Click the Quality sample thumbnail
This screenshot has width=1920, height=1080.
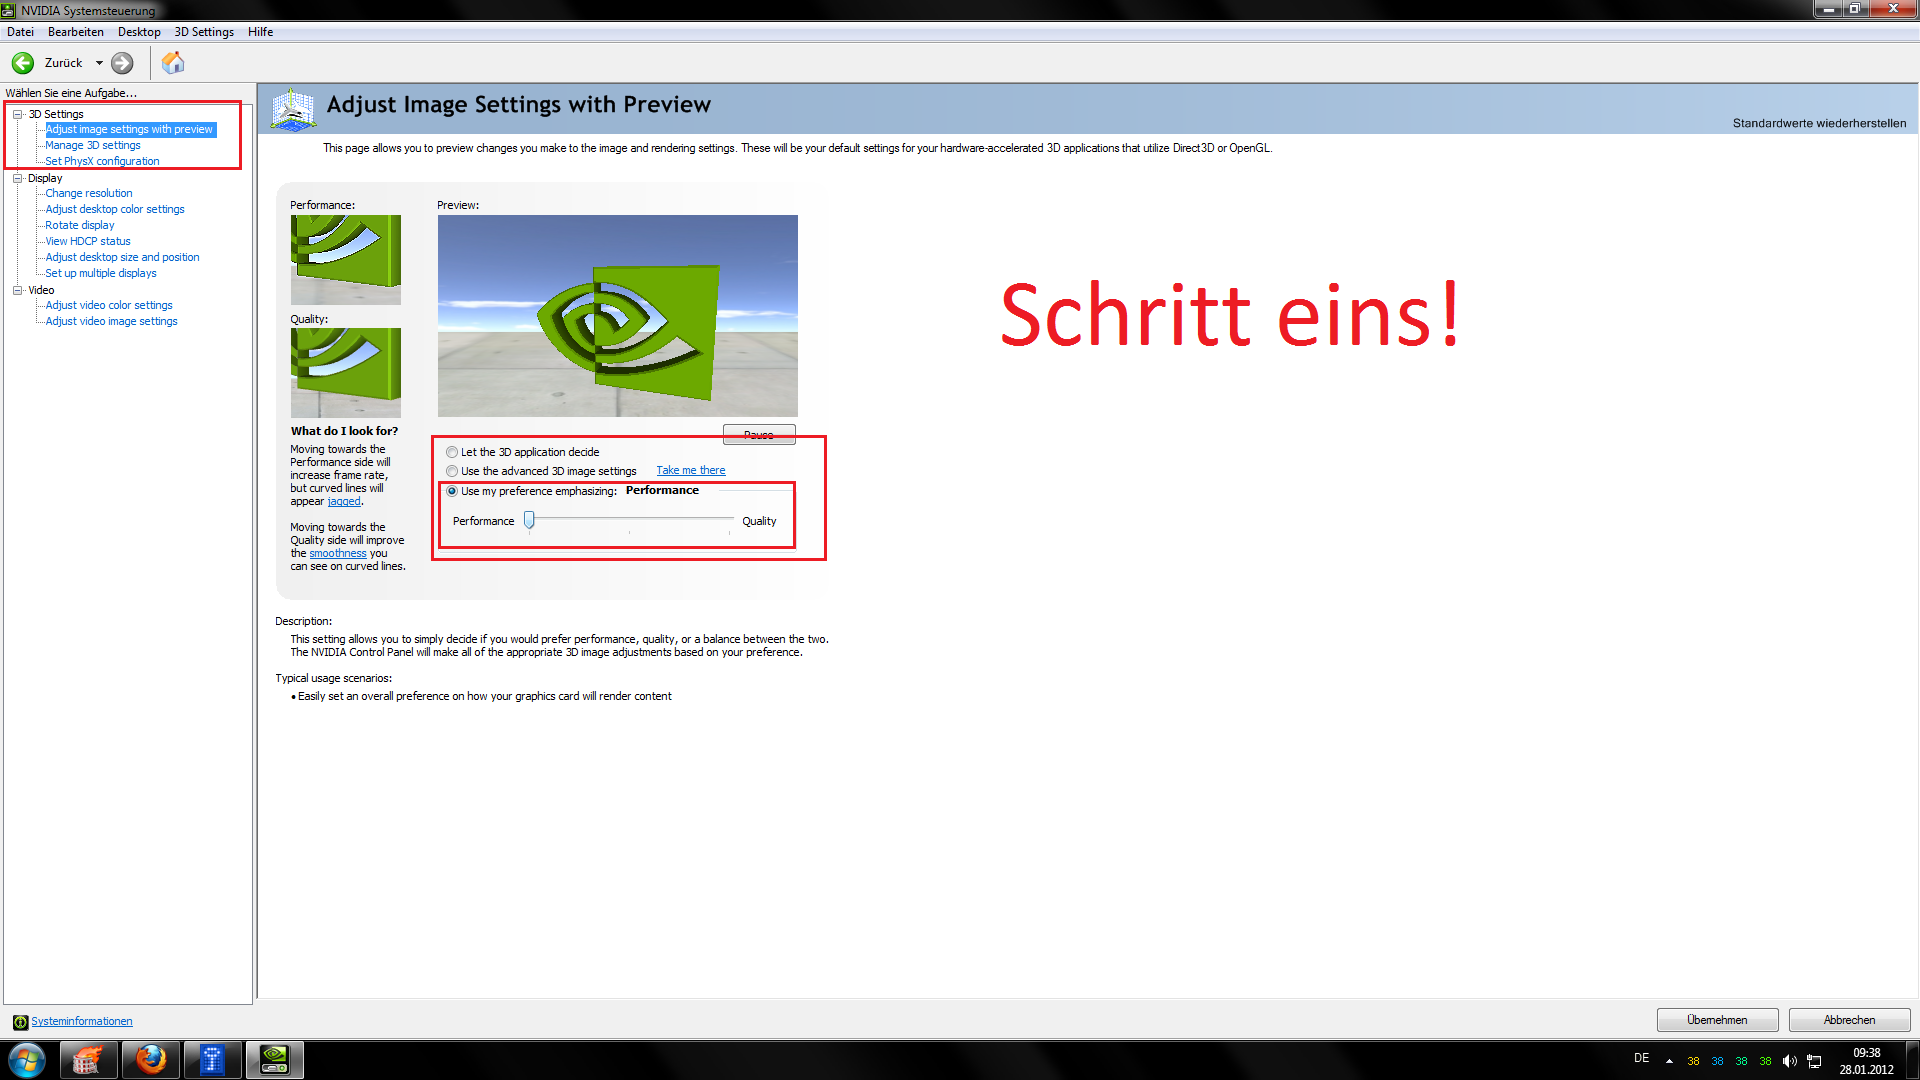click(x=346, y=373)
